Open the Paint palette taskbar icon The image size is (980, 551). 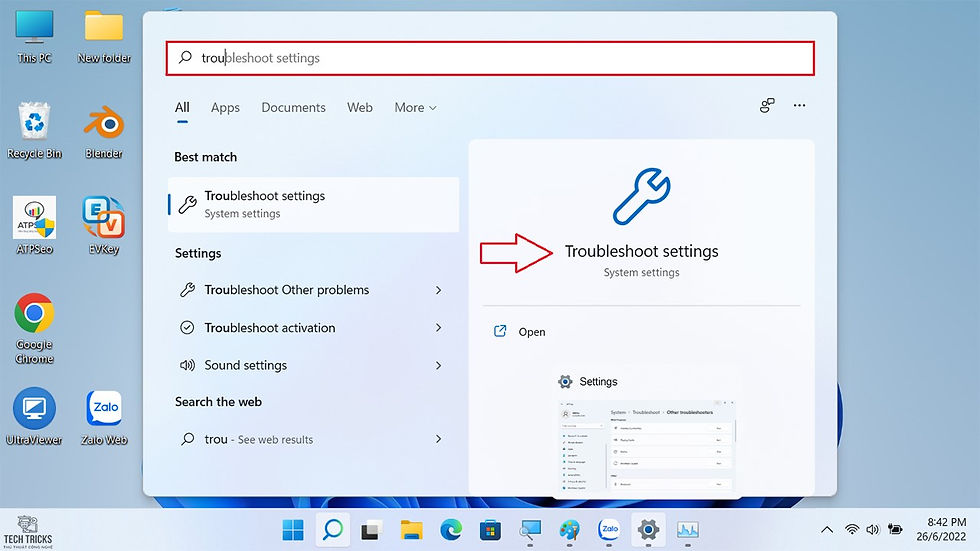(x=569, y=530)
